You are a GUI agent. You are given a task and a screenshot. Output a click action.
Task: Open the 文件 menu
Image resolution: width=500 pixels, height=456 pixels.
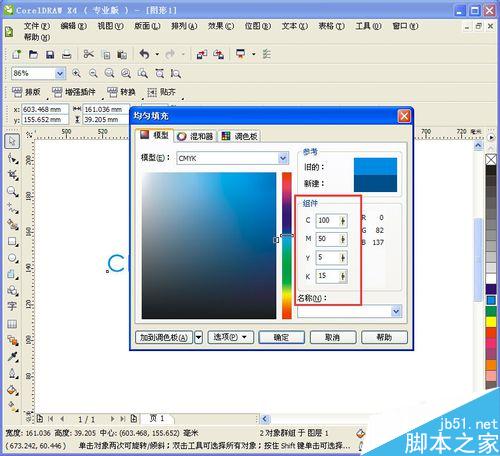tap(36, 26)
